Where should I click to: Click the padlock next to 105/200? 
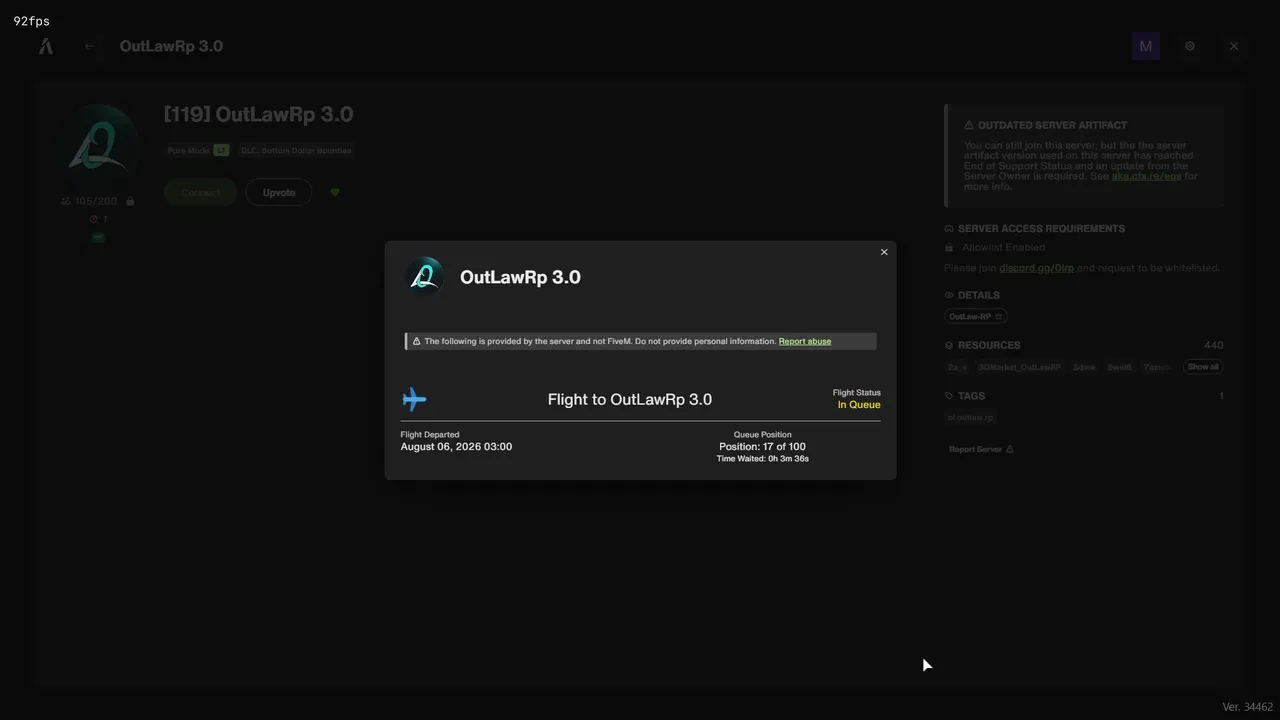[x=130, y=201]
